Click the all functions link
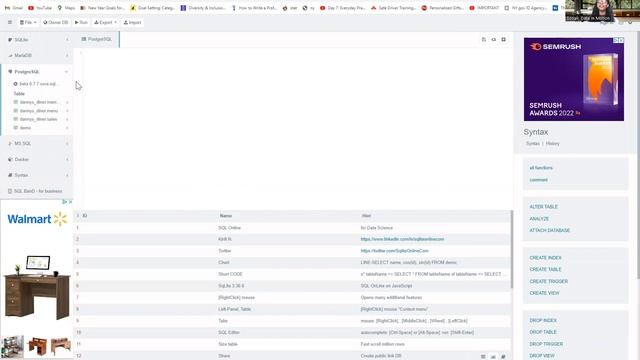640x360 pixels. click(x=541, y=168)
